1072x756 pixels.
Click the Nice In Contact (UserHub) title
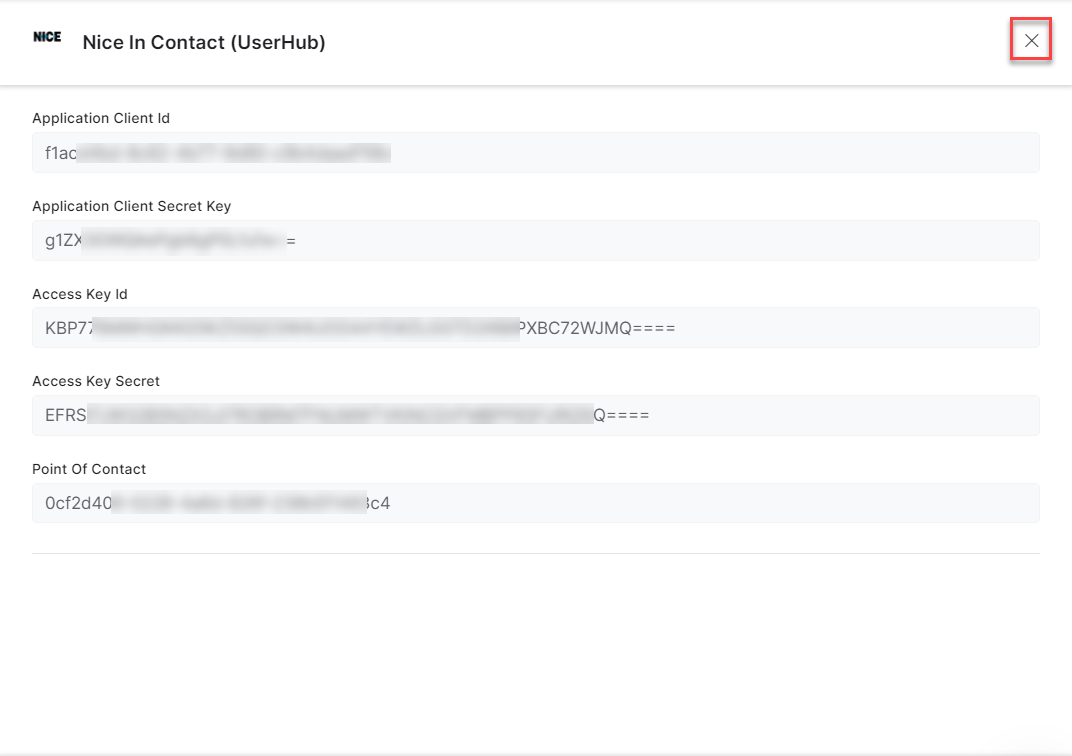pyautogui.click(x=203, y=42)
